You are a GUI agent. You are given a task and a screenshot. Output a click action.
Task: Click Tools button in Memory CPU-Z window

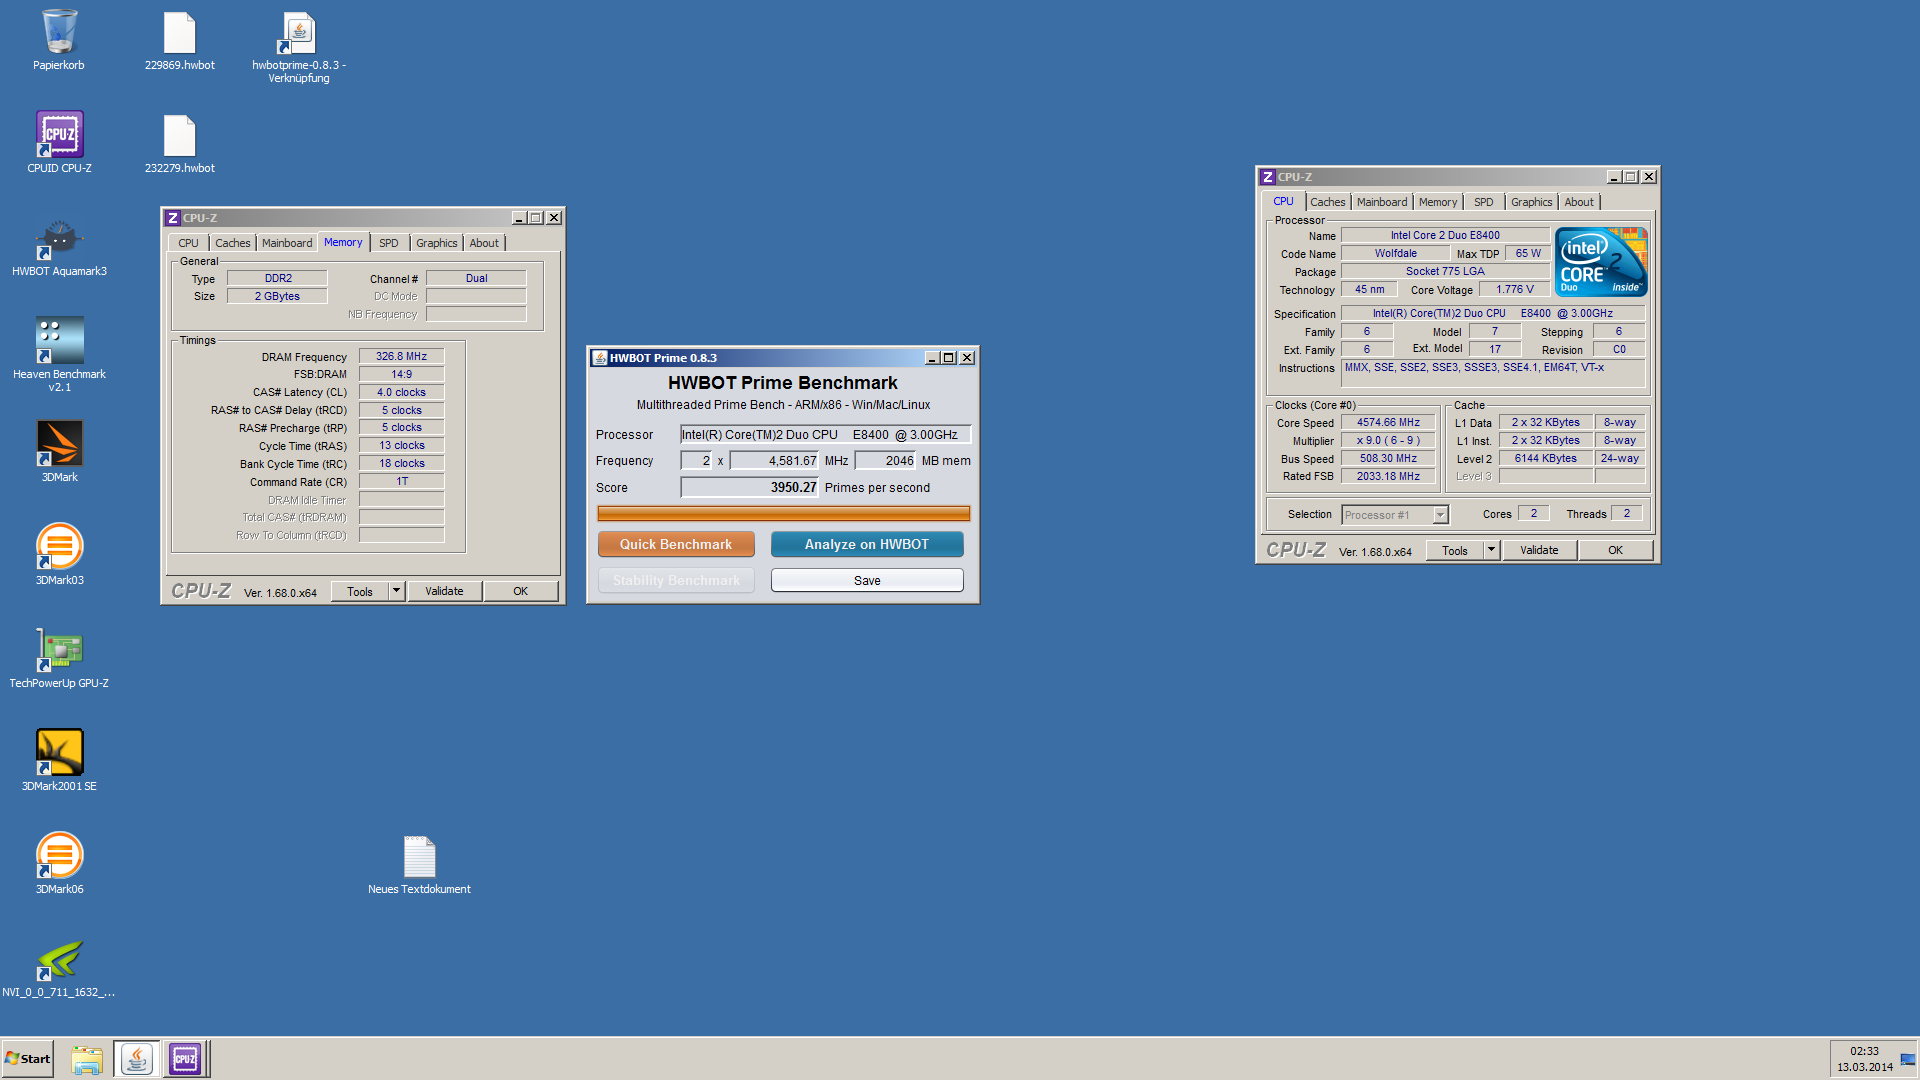tap(360, 591)
